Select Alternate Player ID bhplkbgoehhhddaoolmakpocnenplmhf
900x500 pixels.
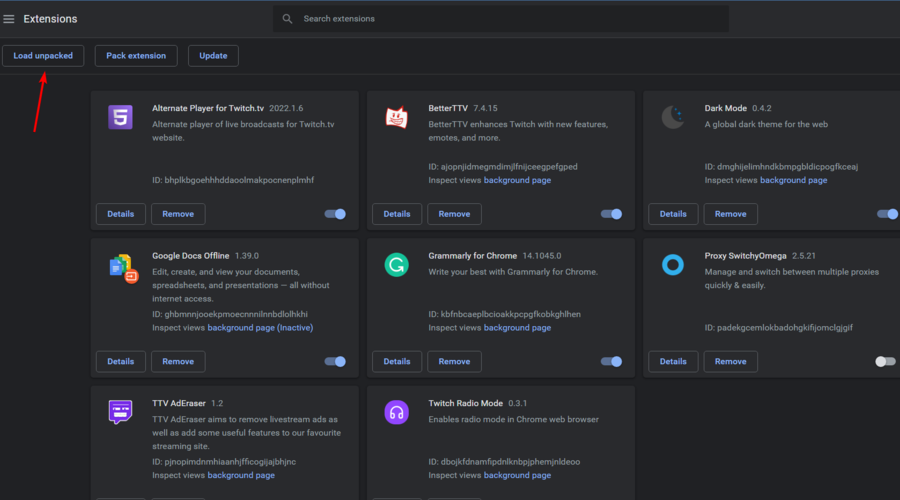pyautogui.click(x=233, y=180)
